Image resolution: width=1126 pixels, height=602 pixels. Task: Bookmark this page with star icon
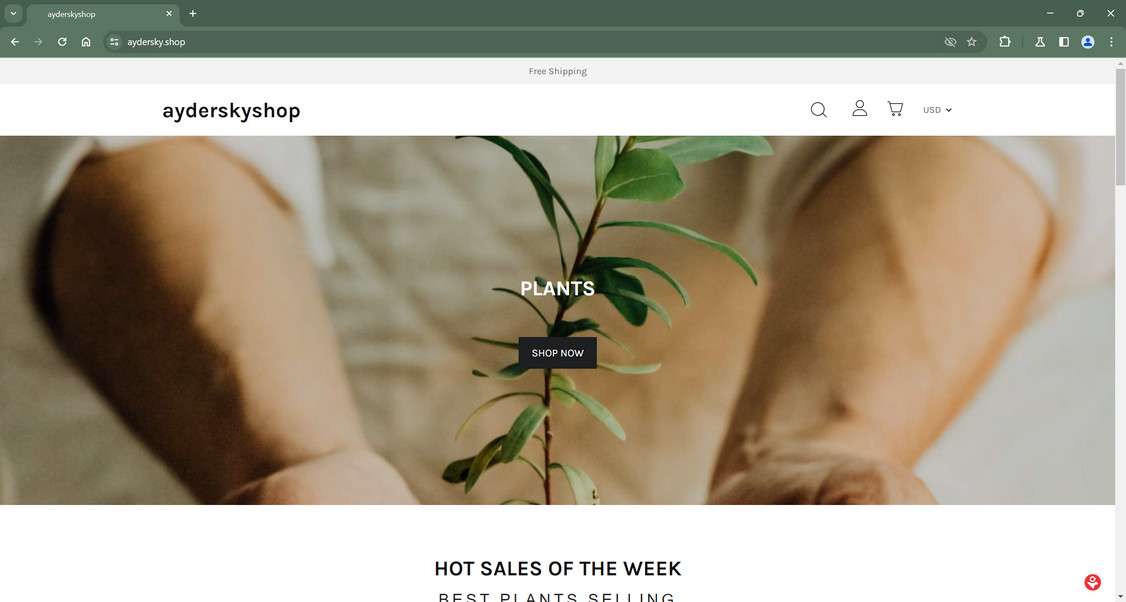pyautogui.click(x=972, y=42)
